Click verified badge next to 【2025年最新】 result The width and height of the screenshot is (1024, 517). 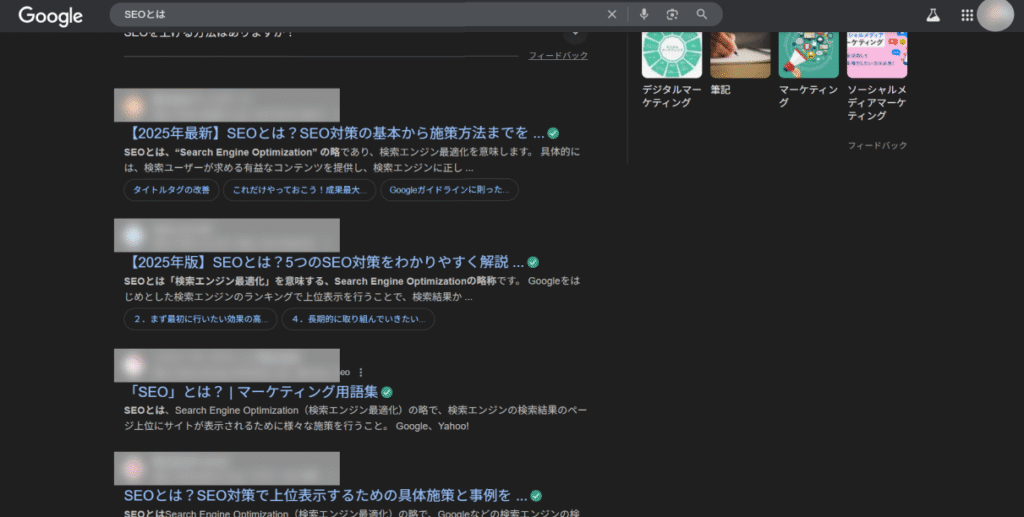pyautogui.click(x=553, y=133)
